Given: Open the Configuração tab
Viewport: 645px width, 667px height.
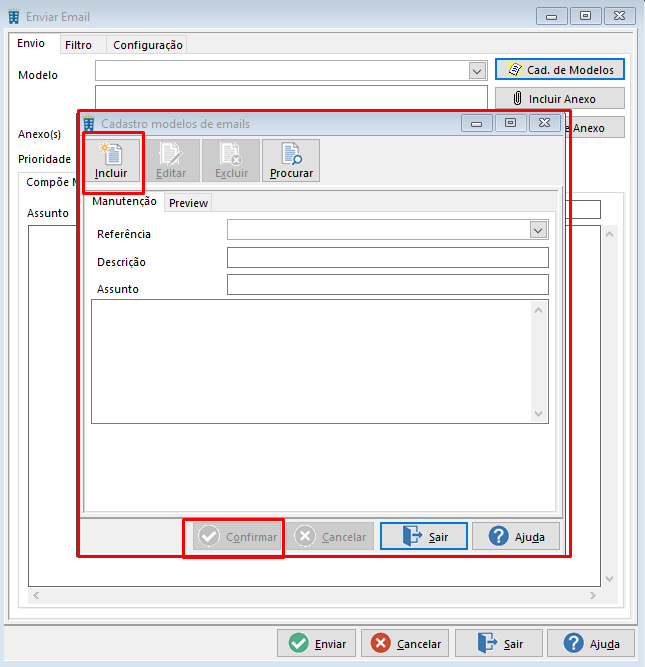Looking at the screenshot, I should [148, 45].
